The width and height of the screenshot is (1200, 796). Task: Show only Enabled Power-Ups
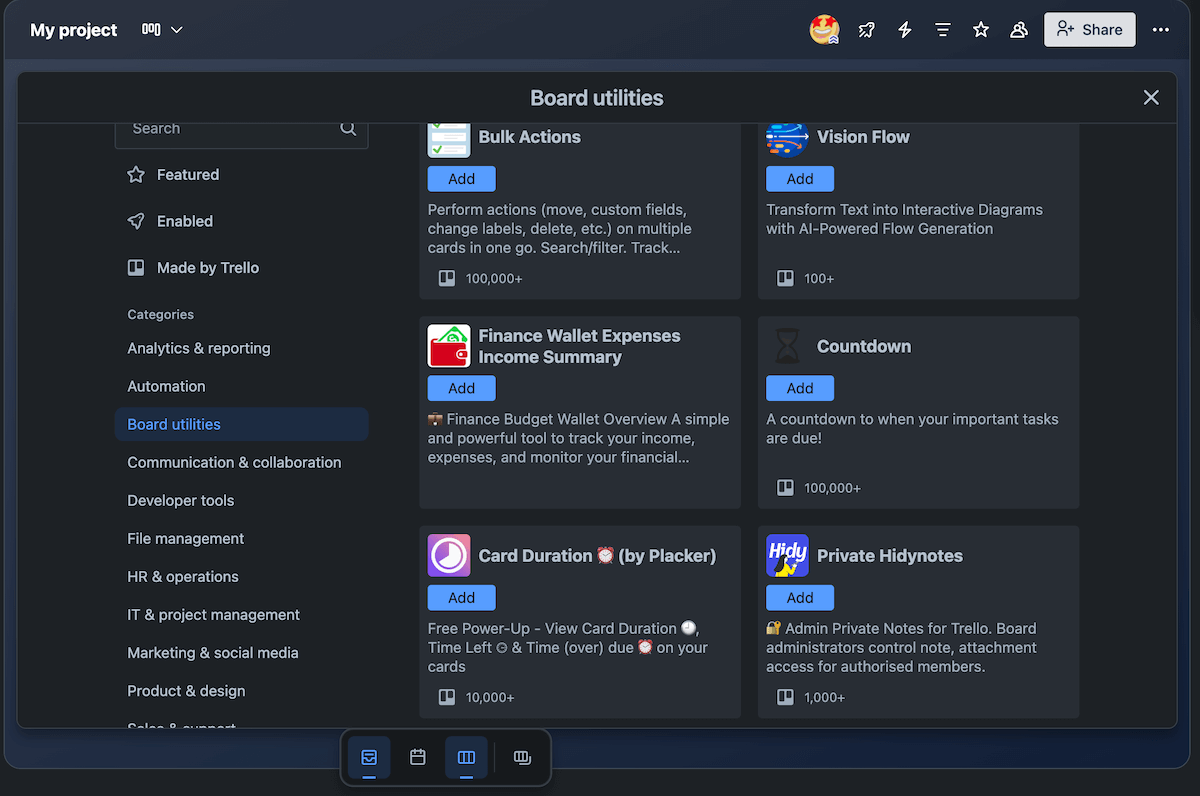183,221
